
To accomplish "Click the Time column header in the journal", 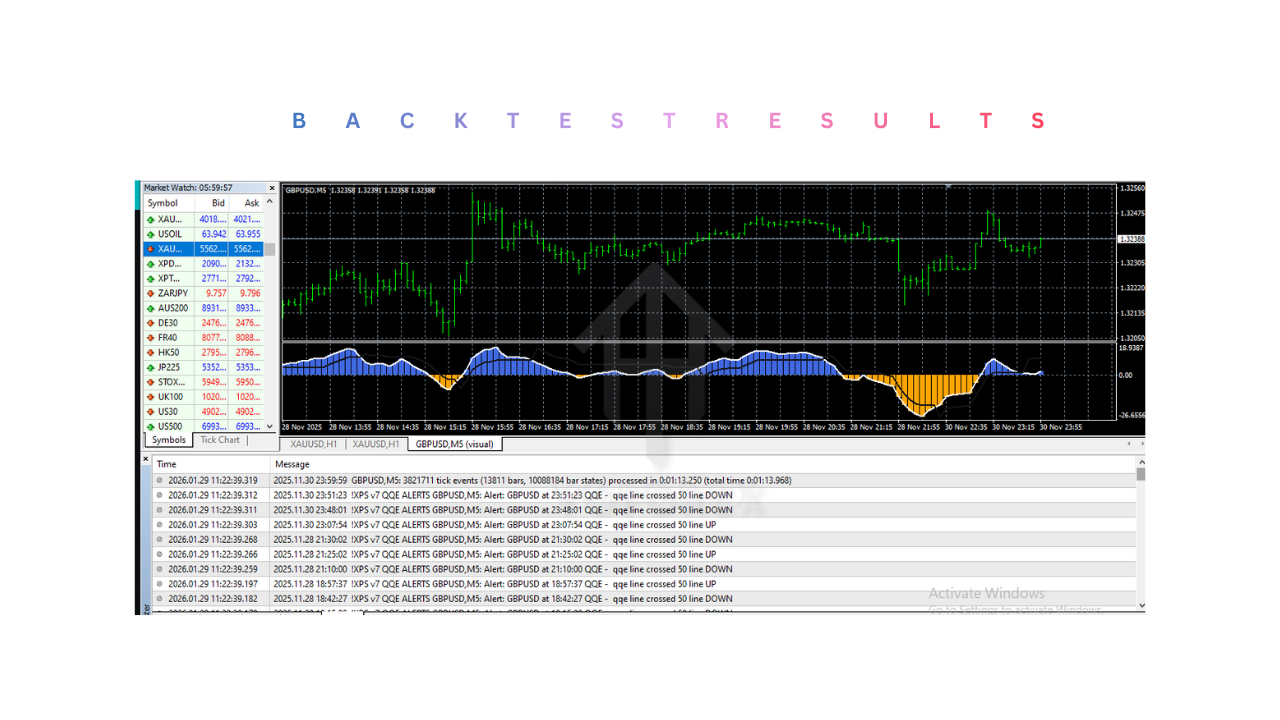I will [166, 463].
